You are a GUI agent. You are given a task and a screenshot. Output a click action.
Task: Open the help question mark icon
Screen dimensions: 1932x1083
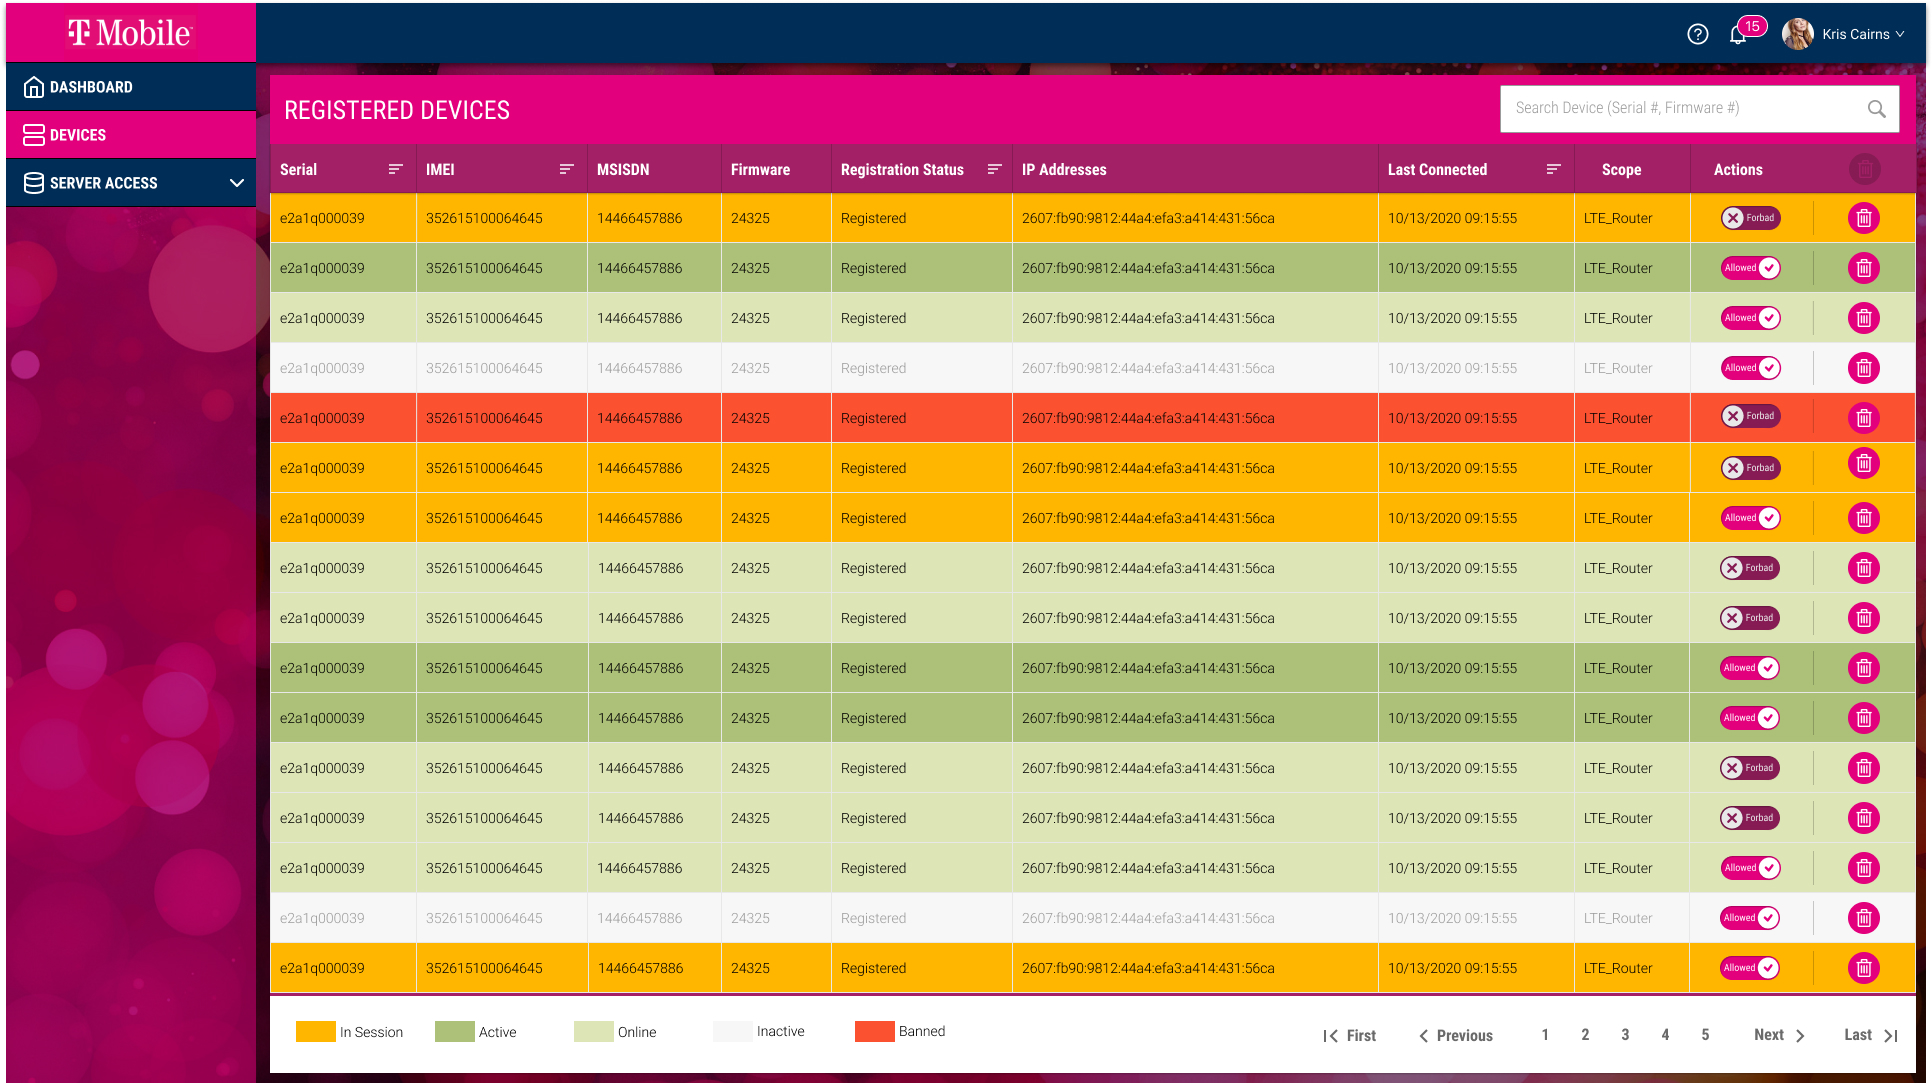pos(1697,34)
